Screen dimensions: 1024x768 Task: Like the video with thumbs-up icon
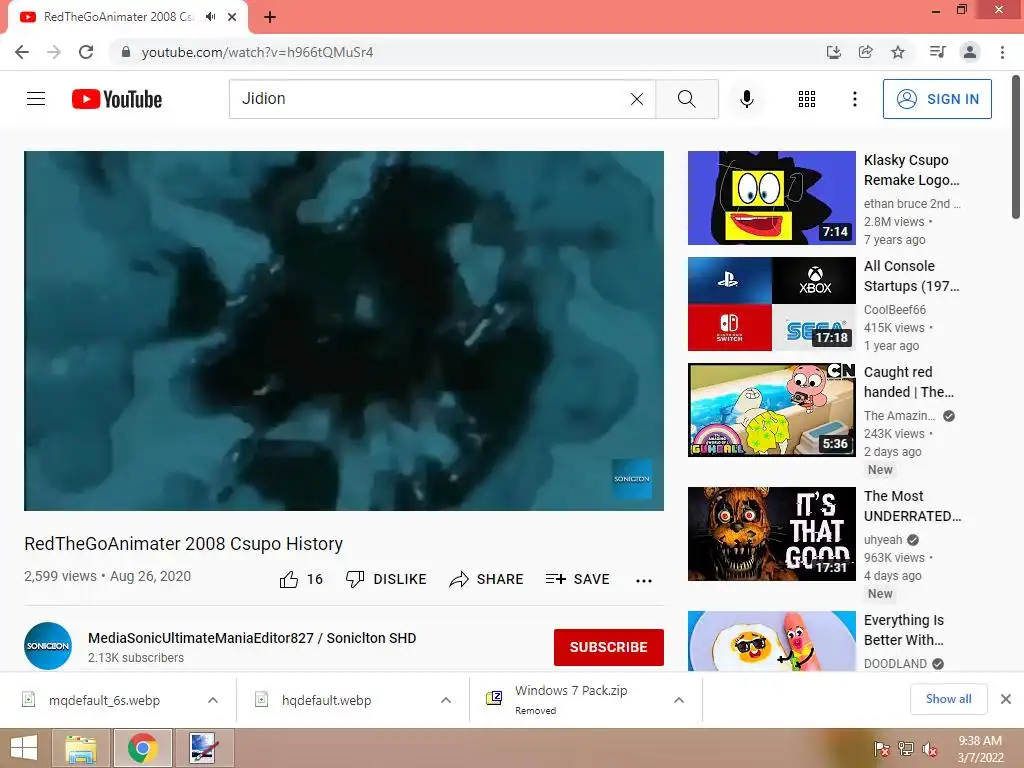tap(289, 579)
